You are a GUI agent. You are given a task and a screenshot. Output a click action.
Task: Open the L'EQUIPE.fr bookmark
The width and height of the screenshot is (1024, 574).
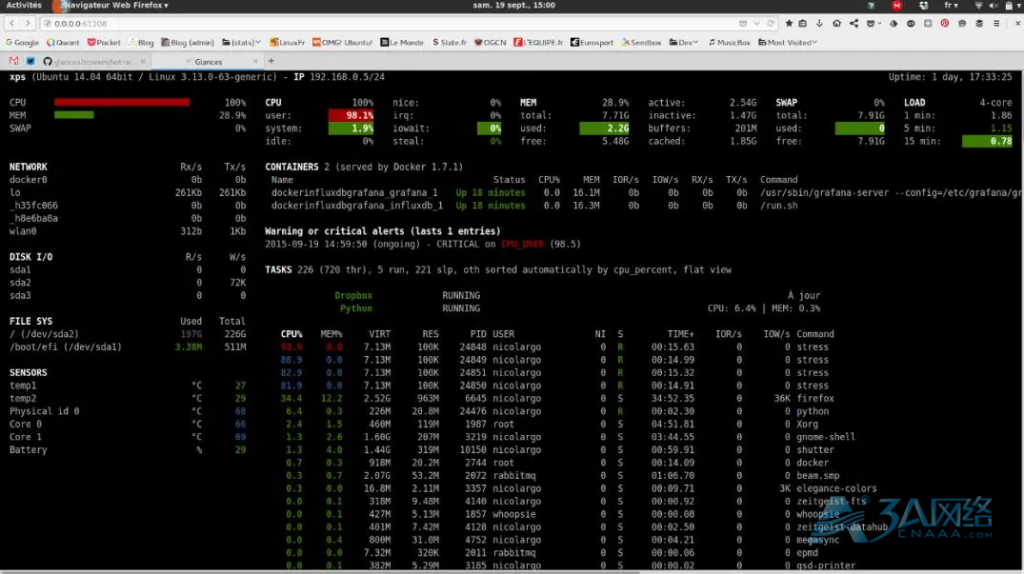(538, 42)
